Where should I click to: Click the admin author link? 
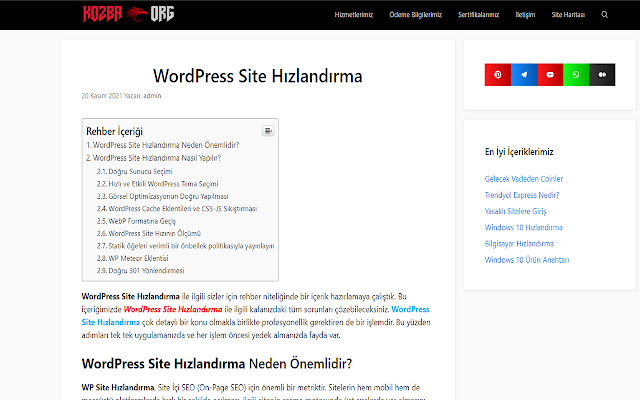coord(152,96)
